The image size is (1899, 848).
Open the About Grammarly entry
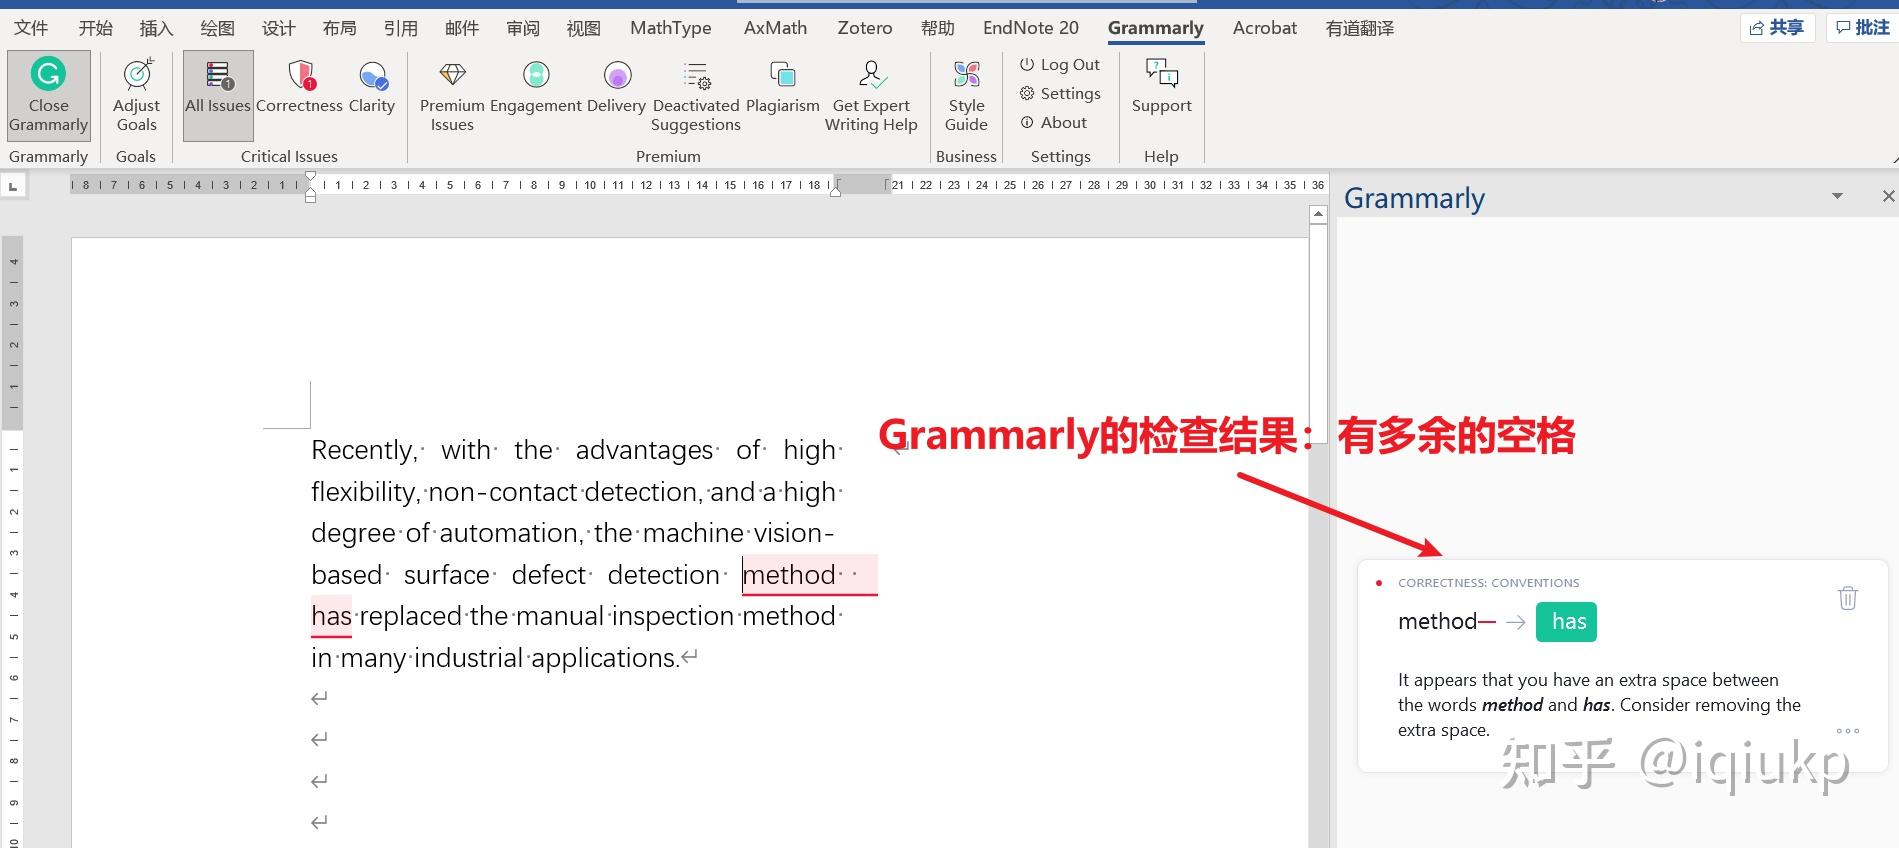[x=1053, y=122]
